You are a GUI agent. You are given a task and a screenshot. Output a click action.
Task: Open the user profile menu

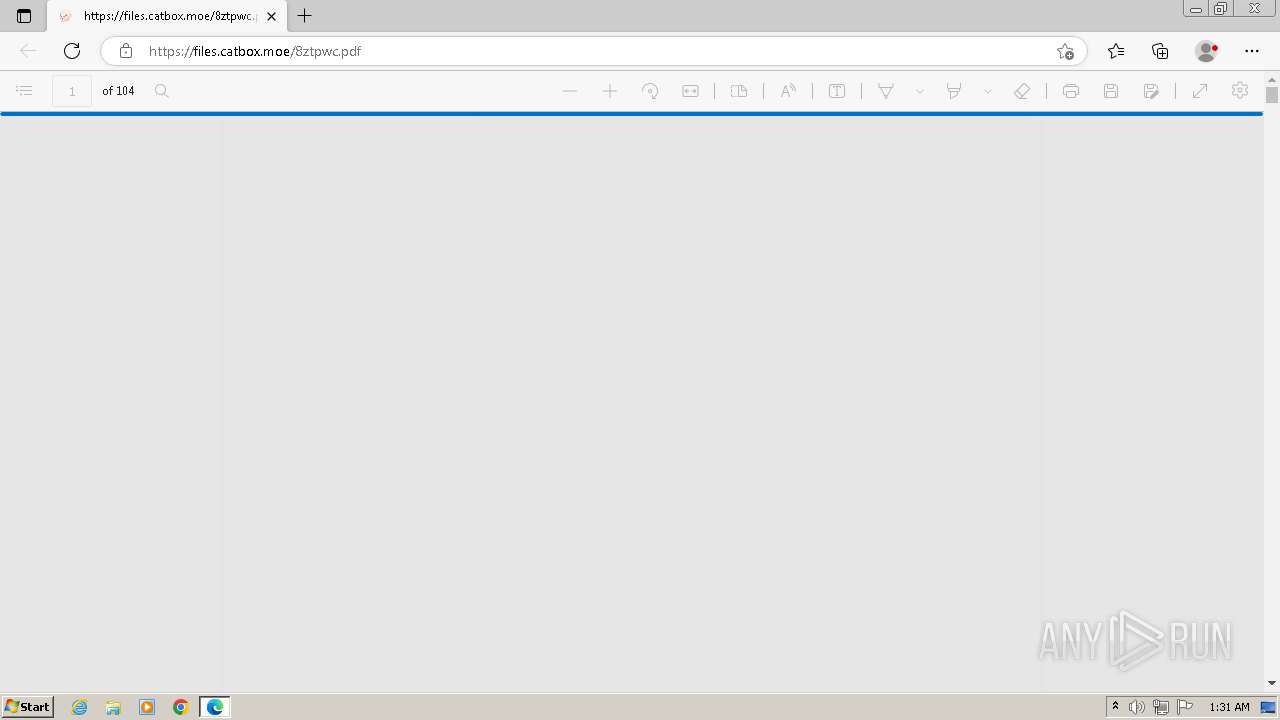(1207, 51)
